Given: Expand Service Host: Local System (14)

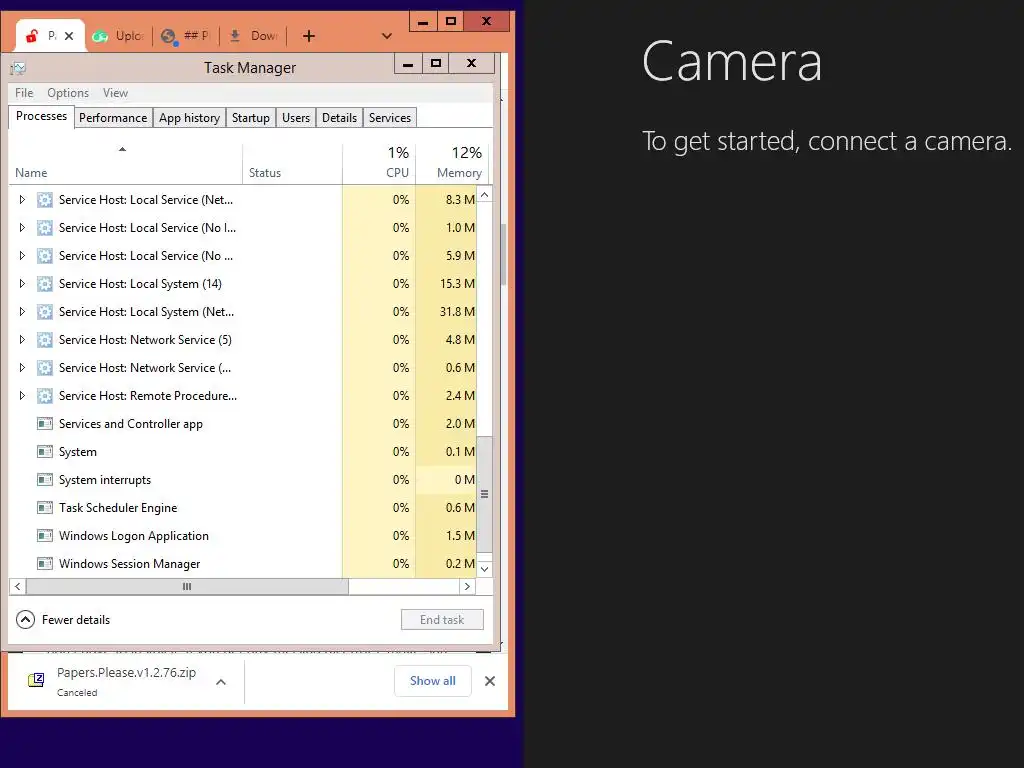Looking at the screenshot, I should (x=22, y=283).
